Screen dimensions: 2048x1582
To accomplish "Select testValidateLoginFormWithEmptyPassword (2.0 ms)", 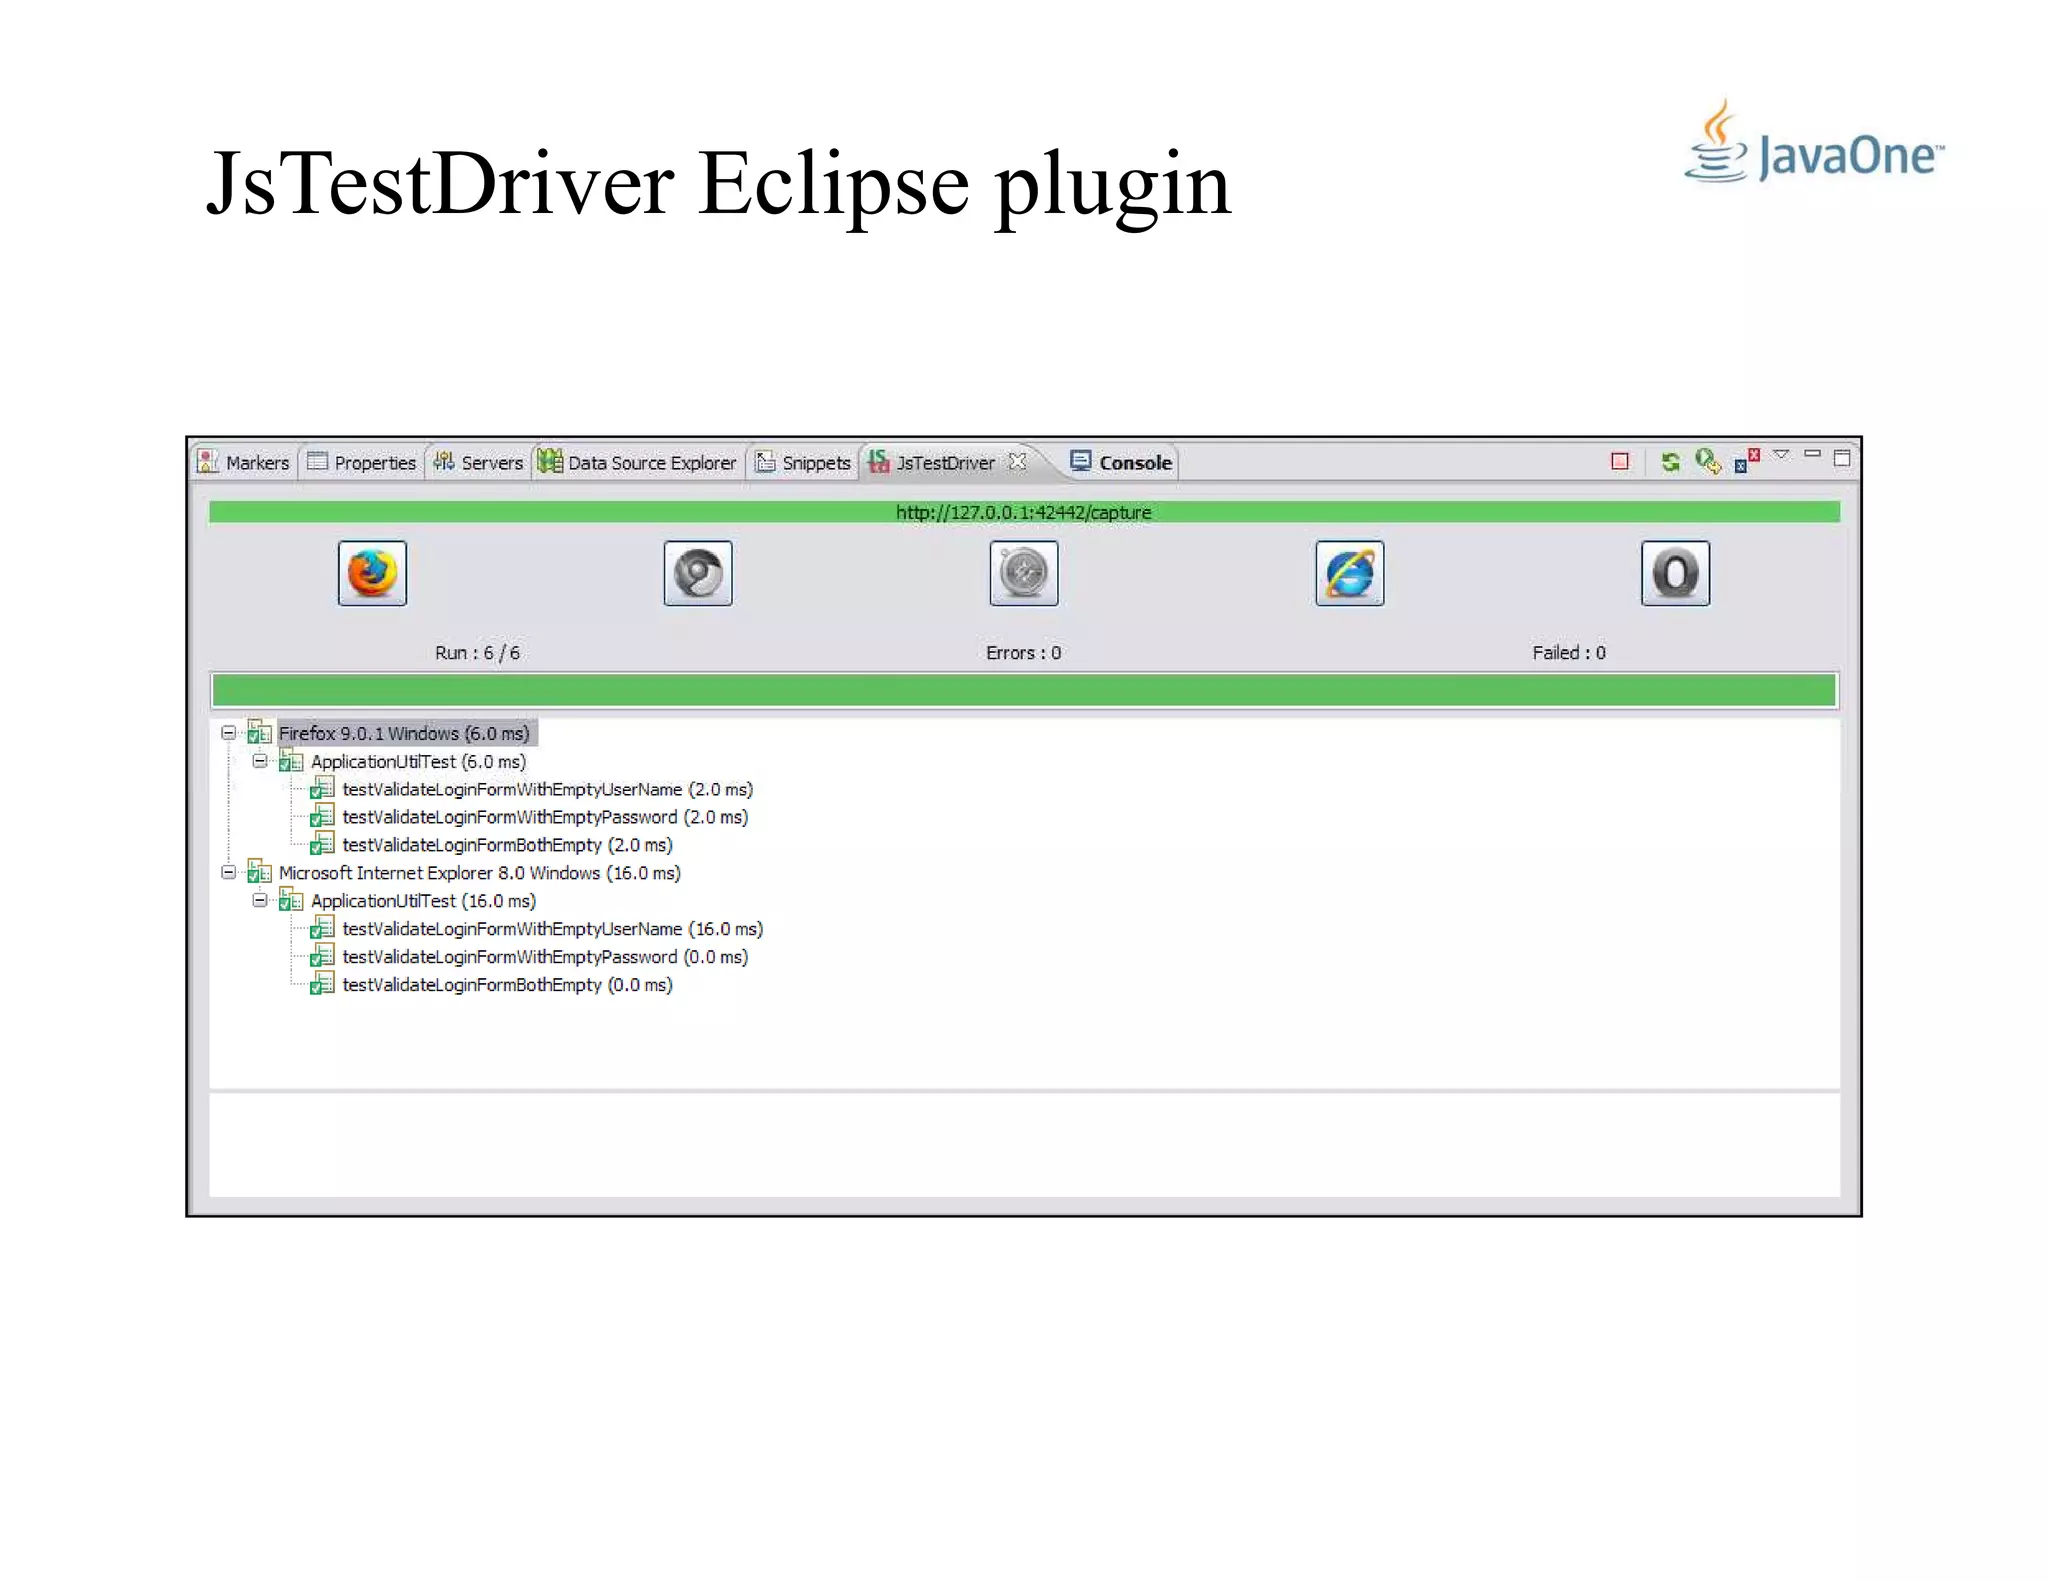I will [x=545, y=817].
